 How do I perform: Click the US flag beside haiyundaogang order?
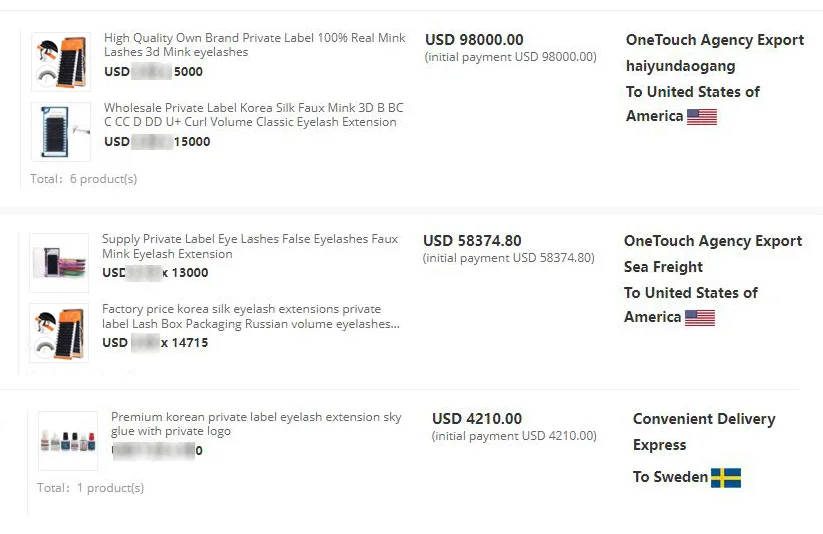click(x=702, y=117)
